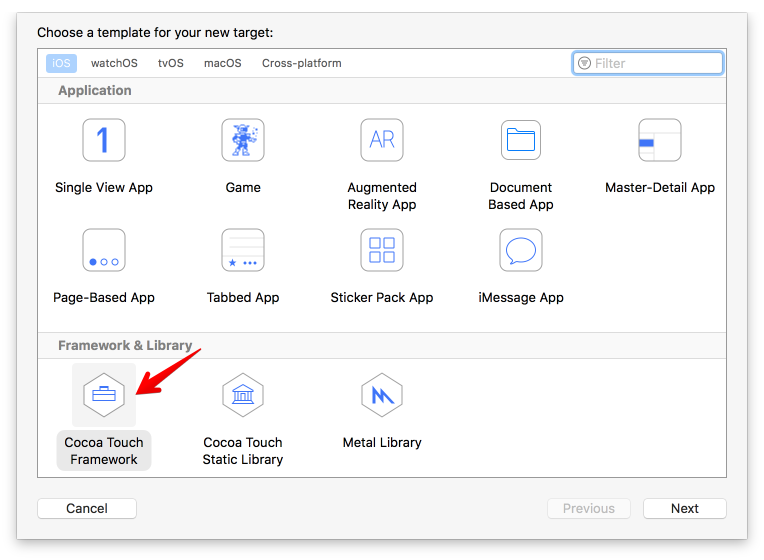Viewport: 764px width, 560px height.
Task: Select the Tabbed App icon
Action: click(243, 250)
